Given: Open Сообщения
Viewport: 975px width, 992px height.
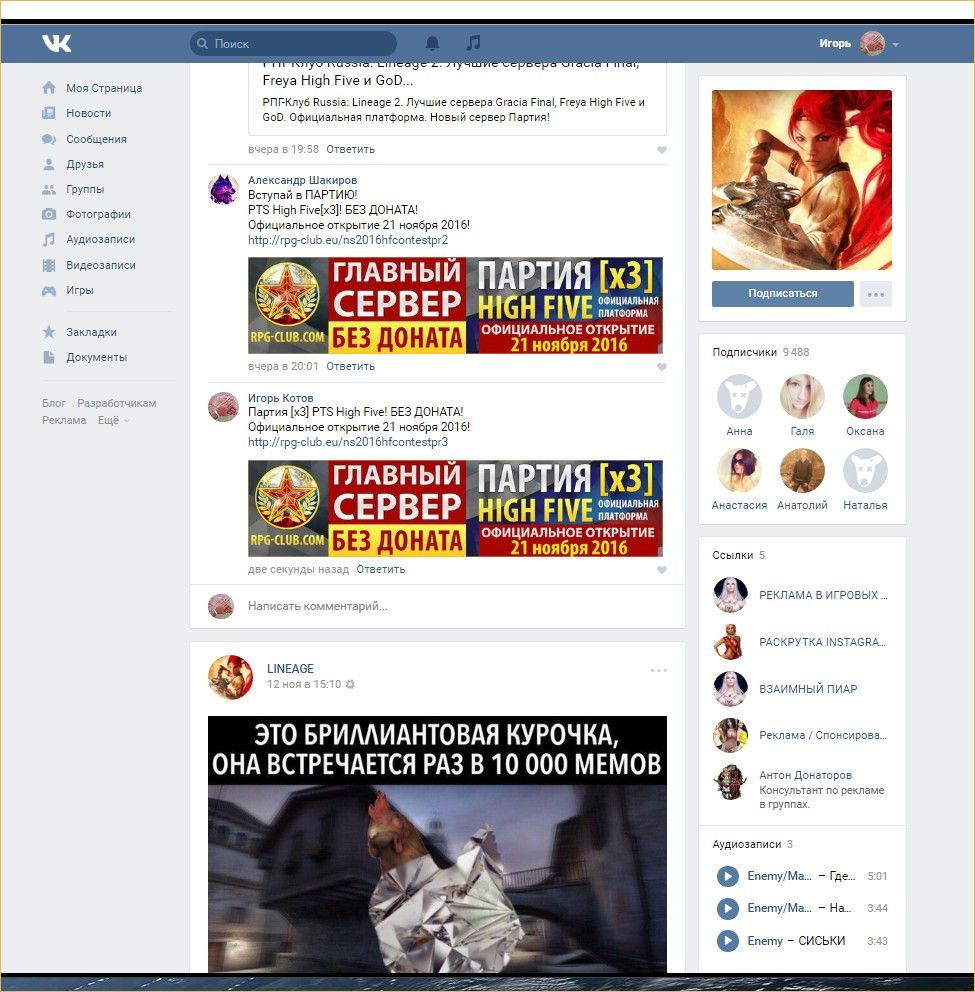Looking at the screenshot, I should point(96,139).
